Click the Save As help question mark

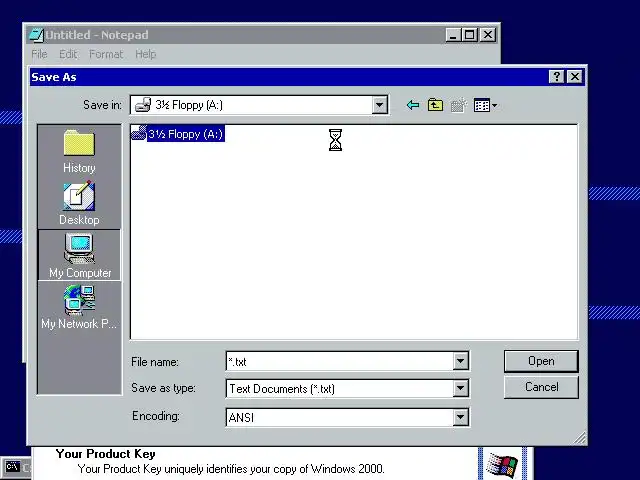click(556, 77)
